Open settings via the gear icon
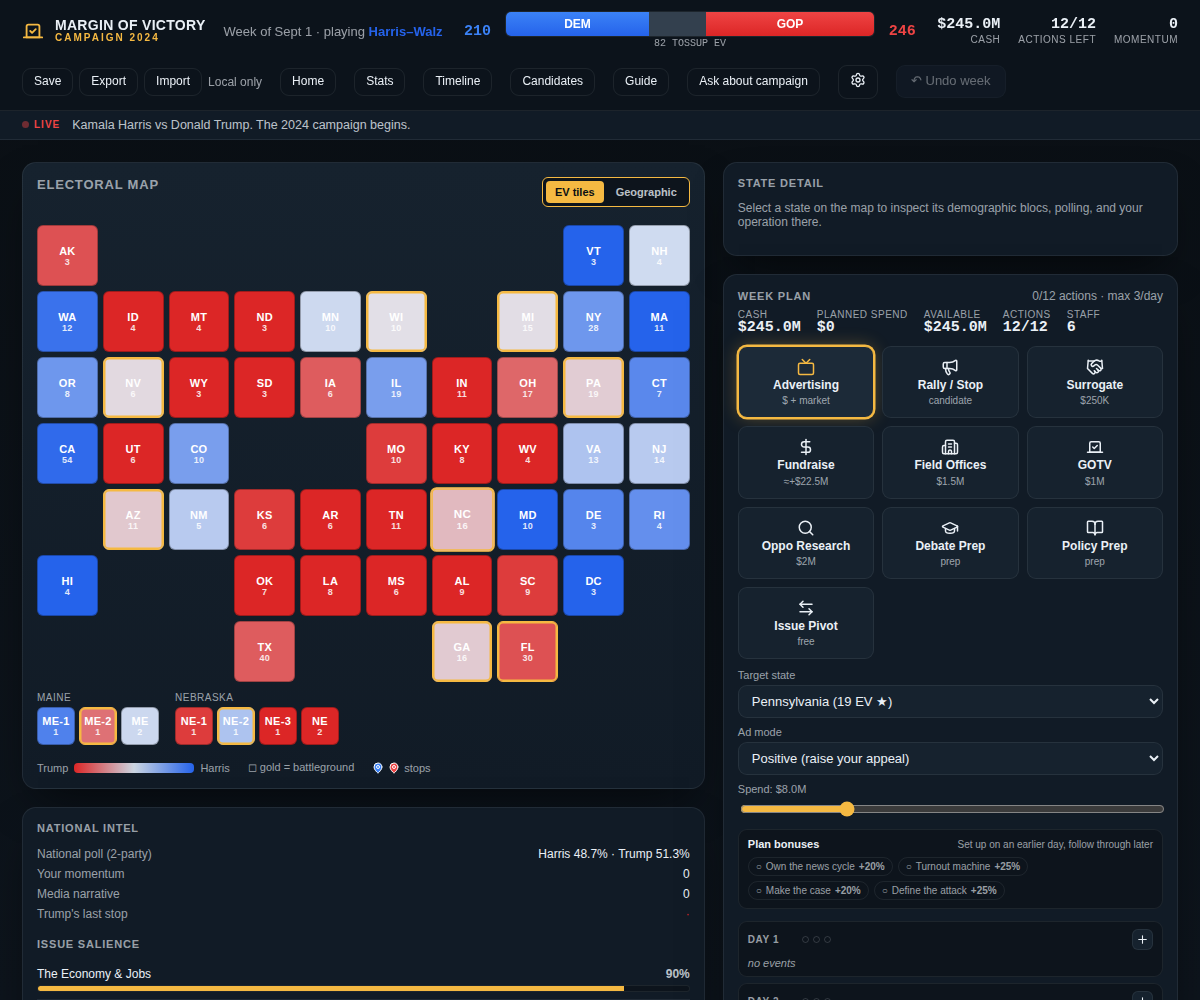1200x1000 pixels. pos(858,81)
